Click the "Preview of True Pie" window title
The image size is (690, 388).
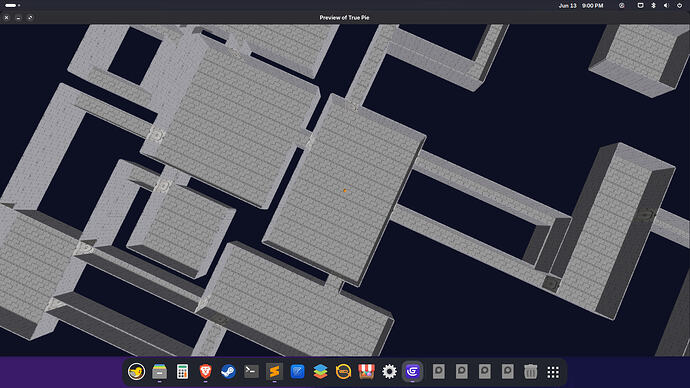(x=344, y=18)
